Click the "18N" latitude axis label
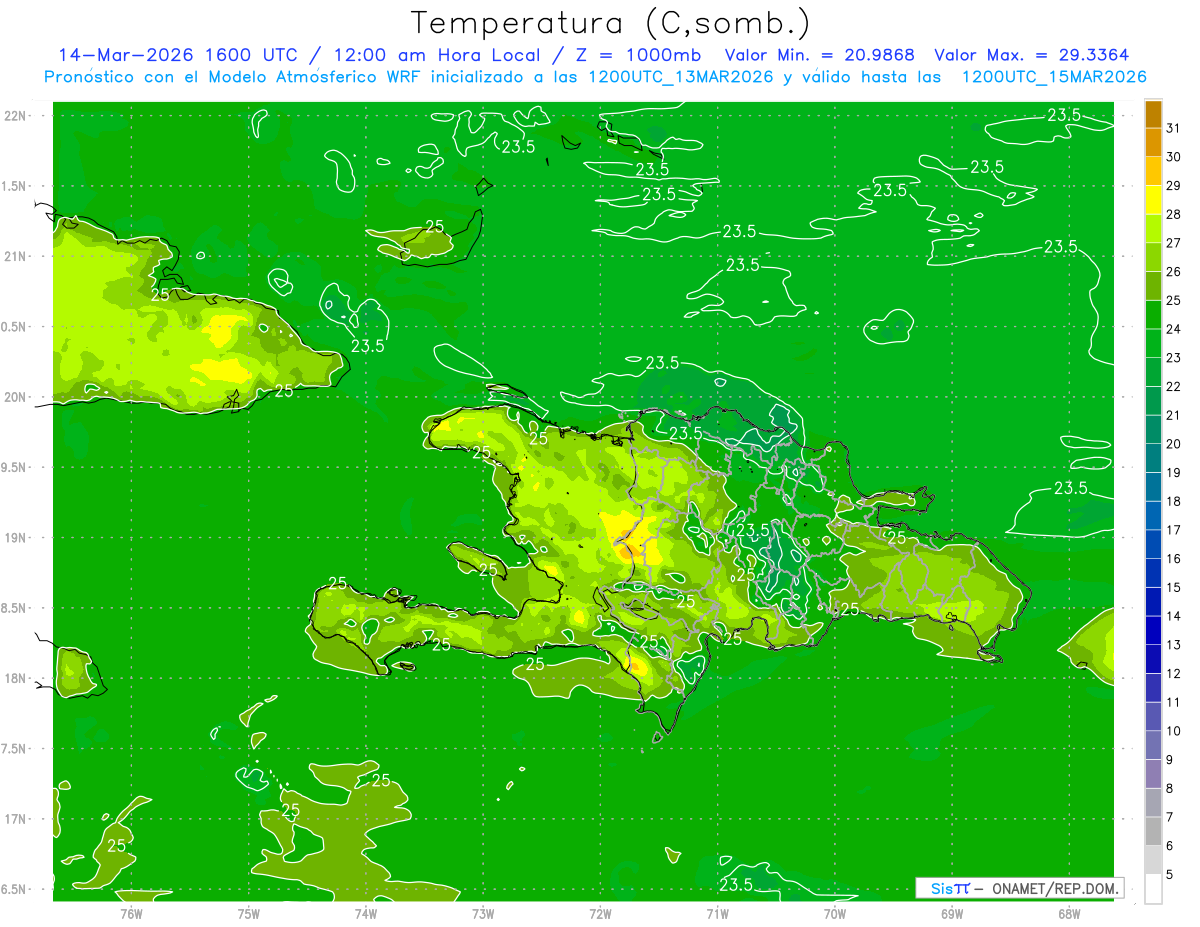The image size is (1200, 927). (16, 678)
